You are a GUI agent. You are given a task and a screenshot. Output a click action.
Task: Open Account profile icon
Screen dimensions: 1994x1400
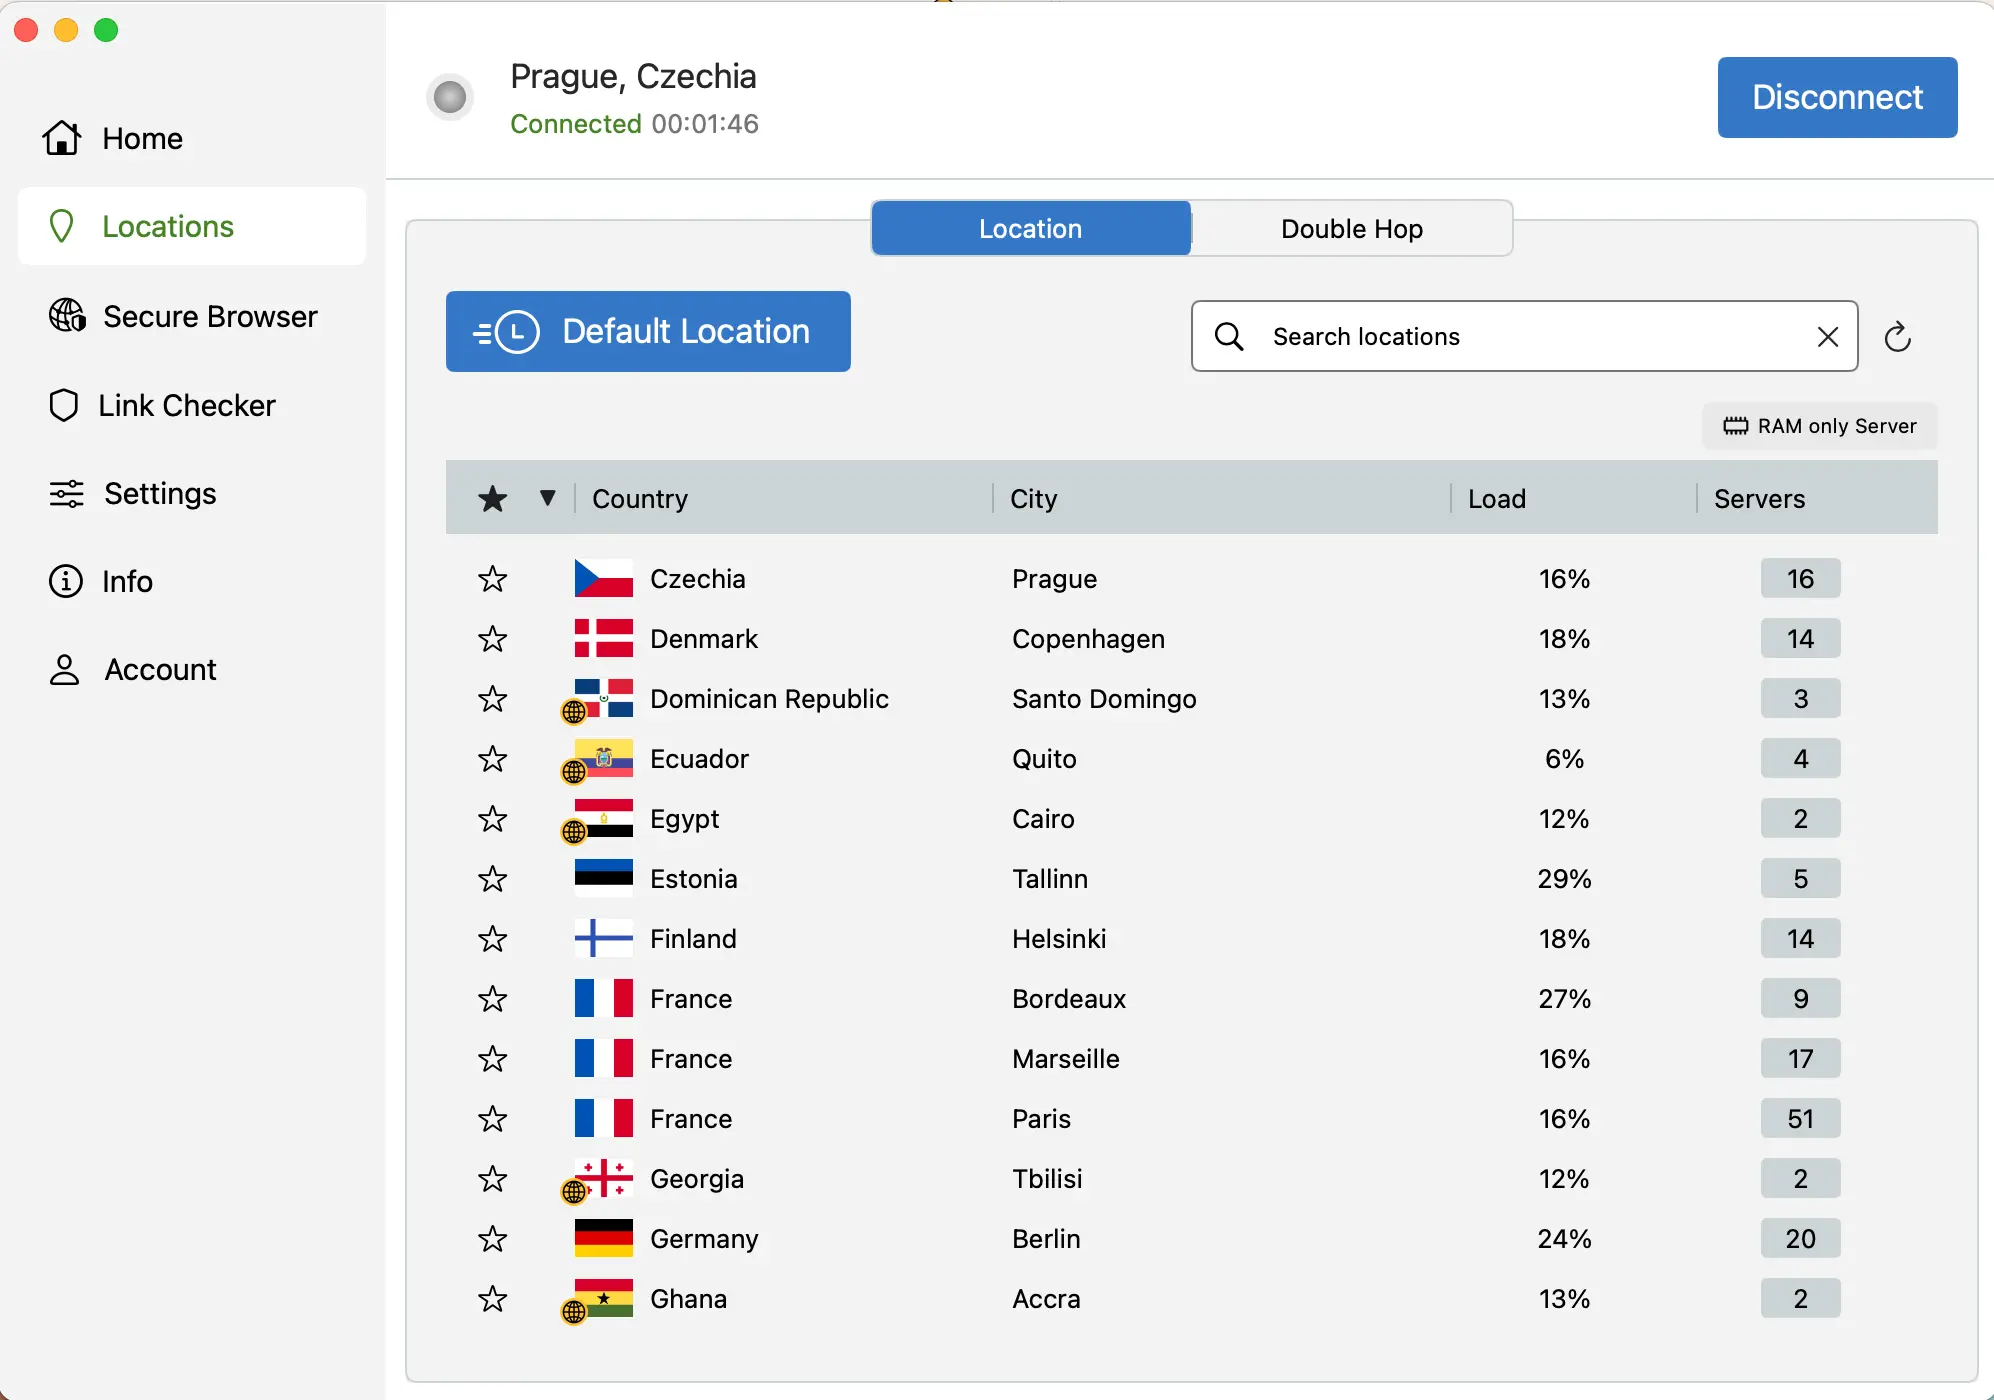click(x=65, y=670)
